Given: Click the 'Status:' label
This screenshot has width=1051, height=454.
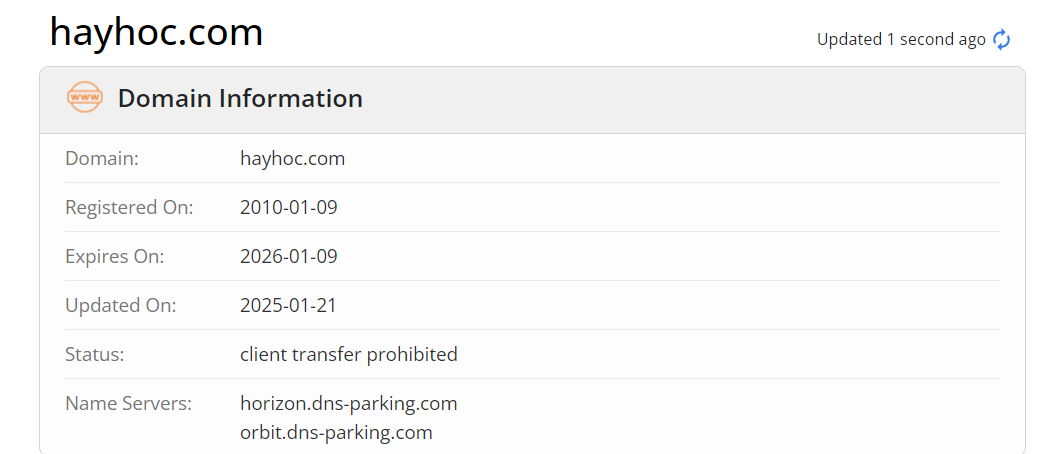Looking at the screenshot, I should click(94, 354).
